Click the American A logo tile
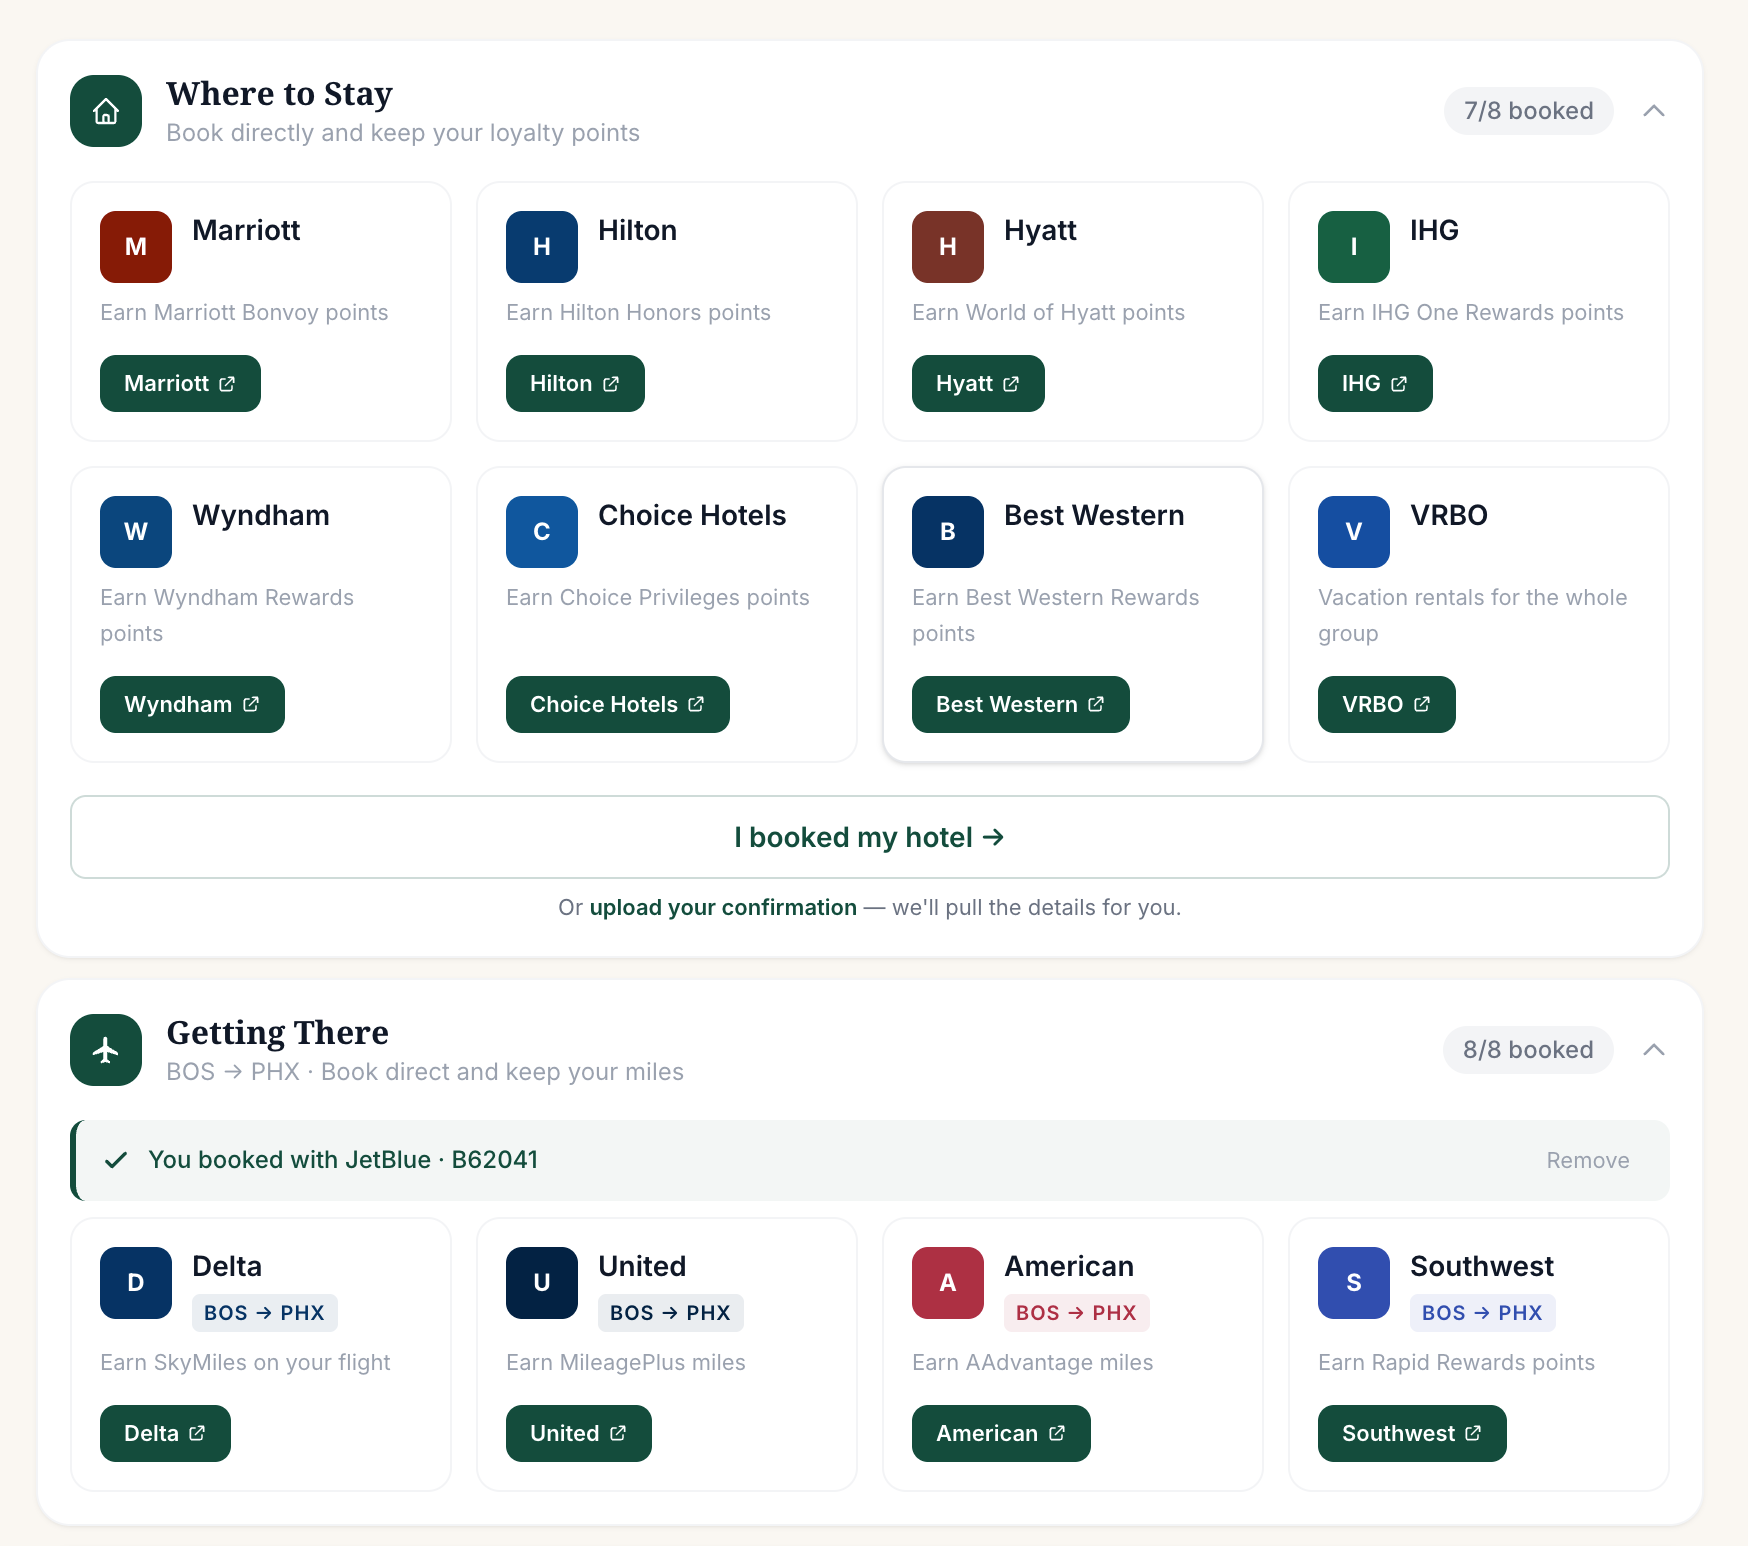Viewport: 1748px width, 1546px height. point(948,1283)
